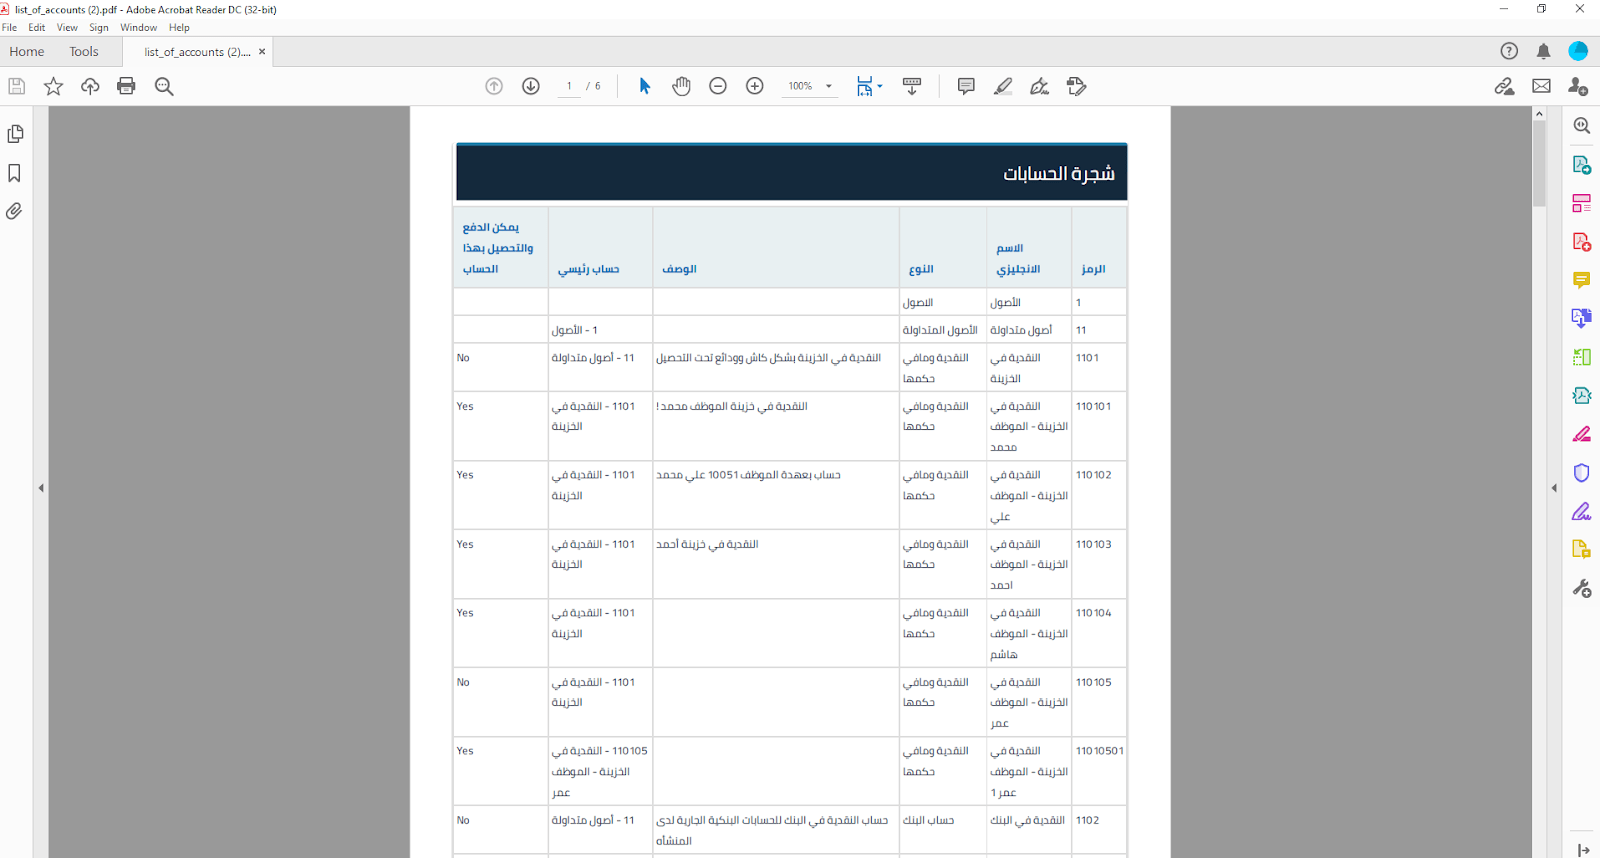The width and height of the screenshot is (1600, 858).
Task: Open the account profile avatar
Action: (1578, 51)
